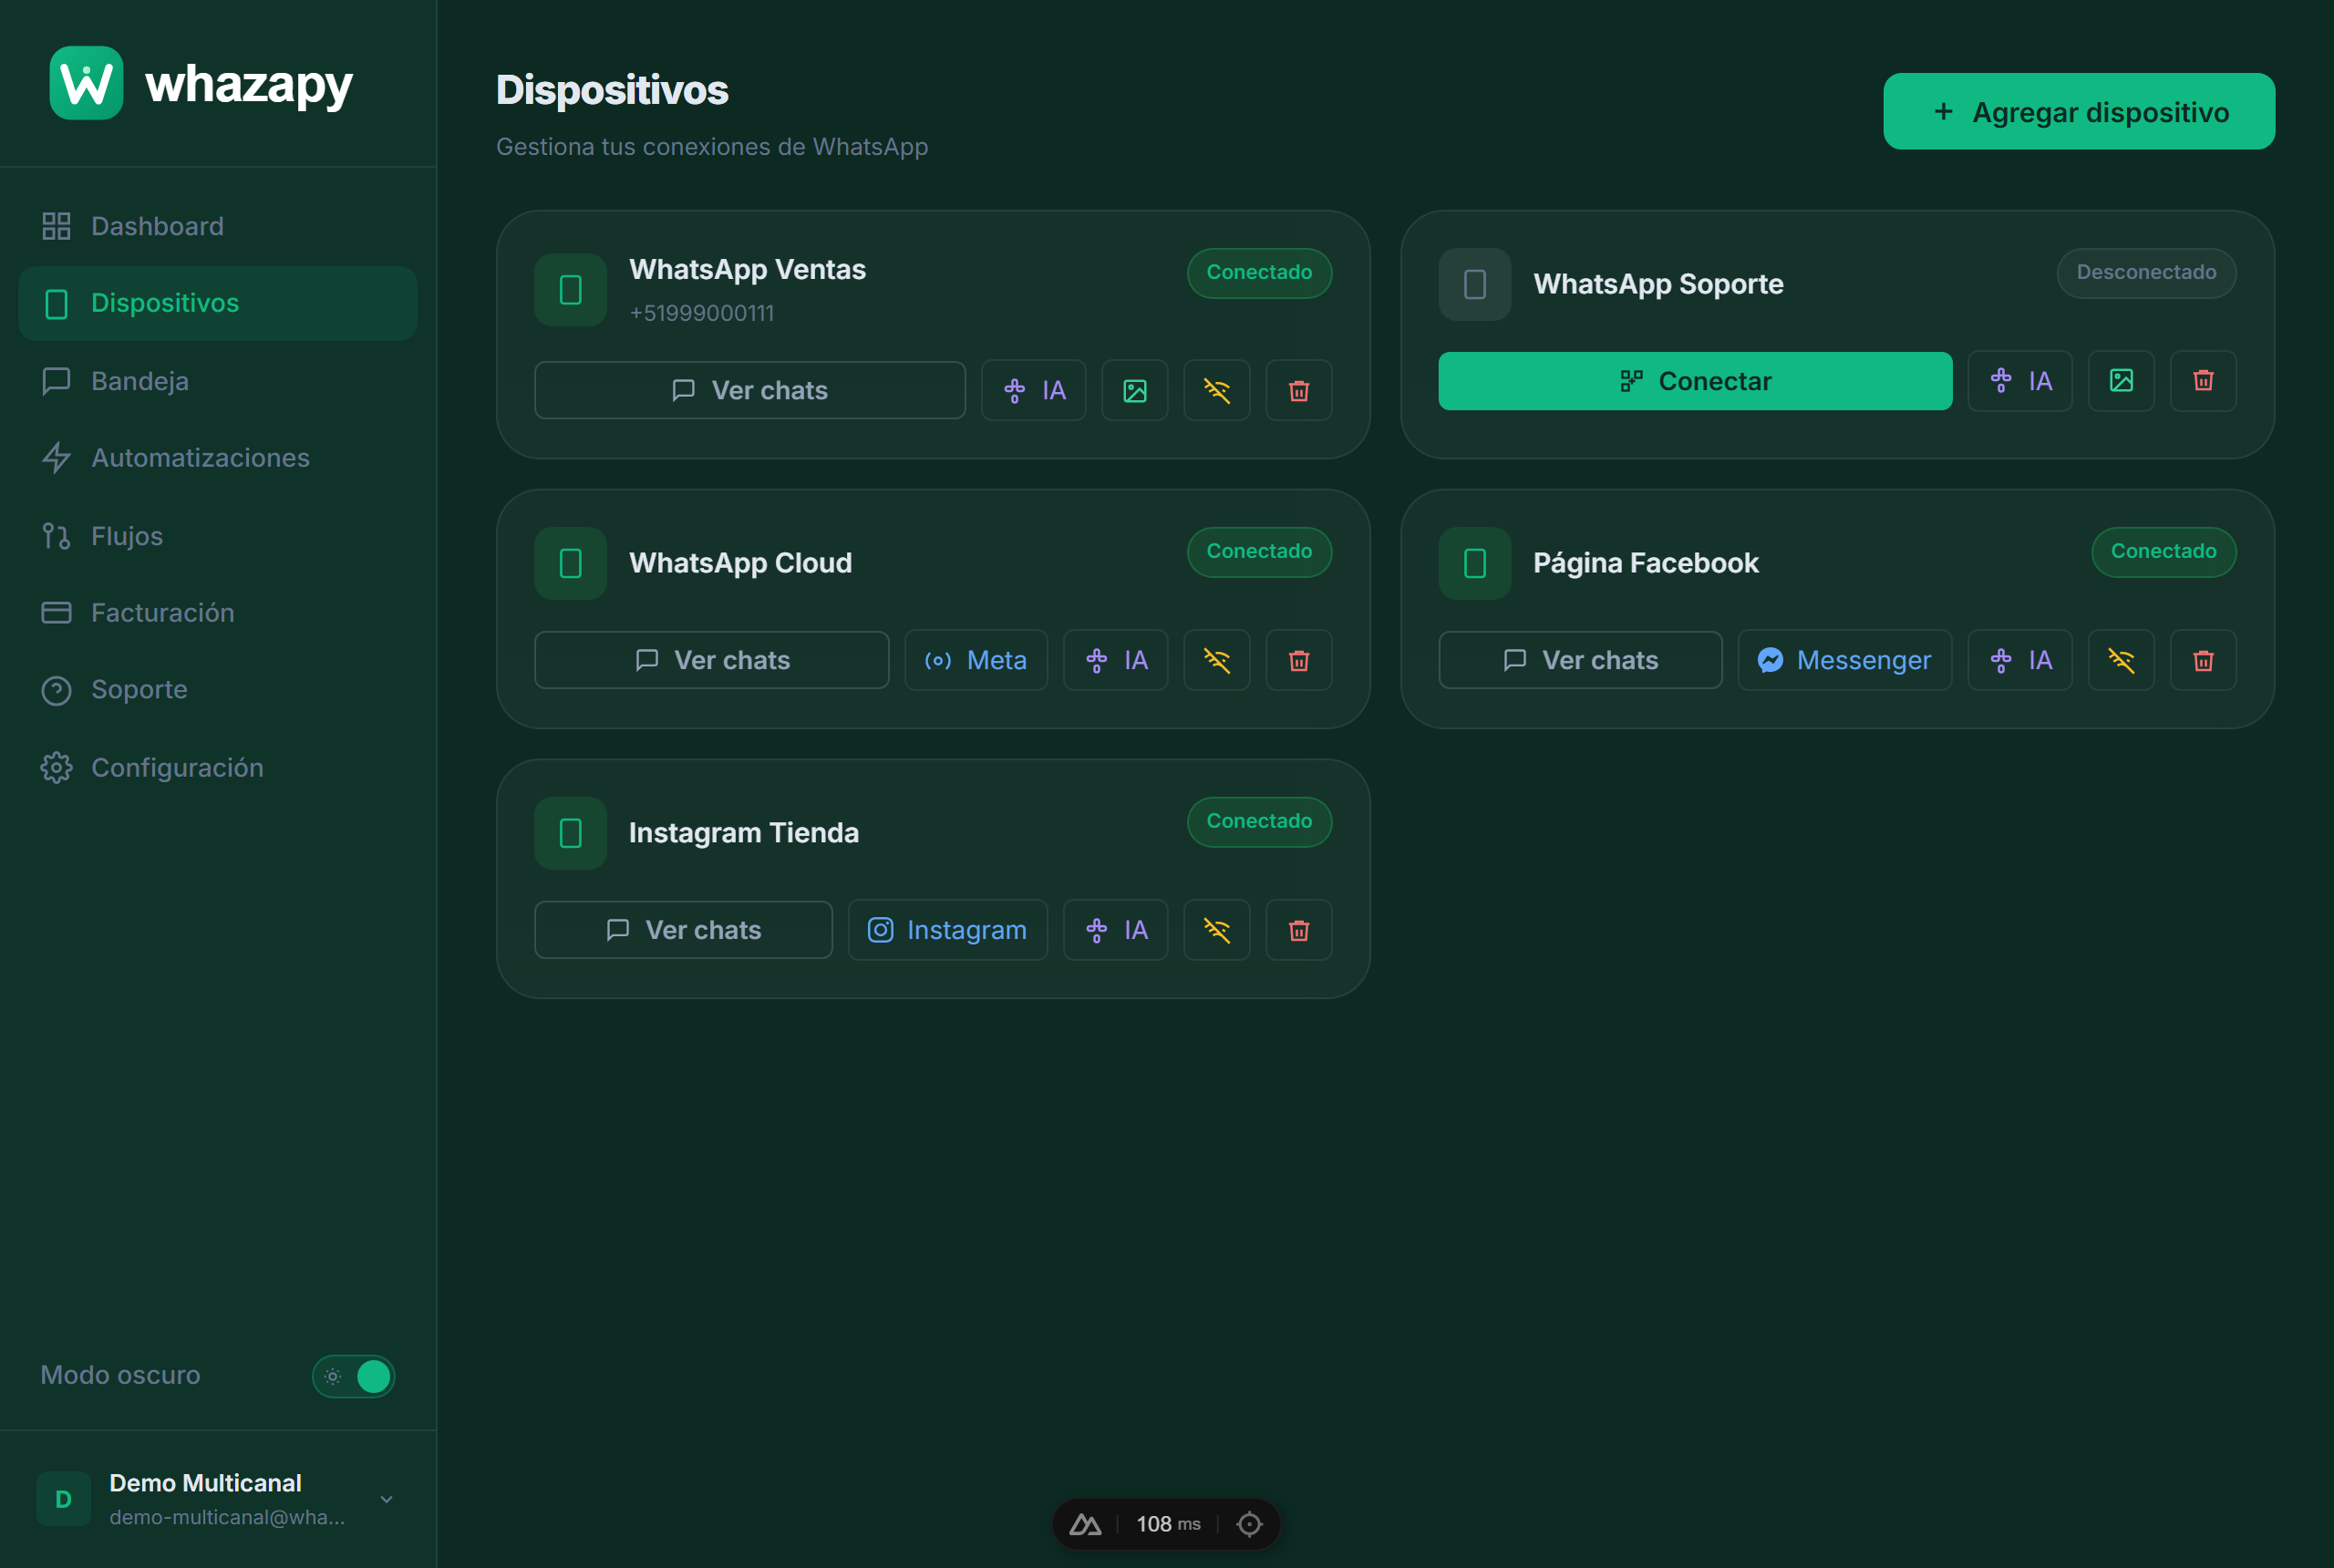Click Messenger button on Página Facebook

coord(1844,660)
